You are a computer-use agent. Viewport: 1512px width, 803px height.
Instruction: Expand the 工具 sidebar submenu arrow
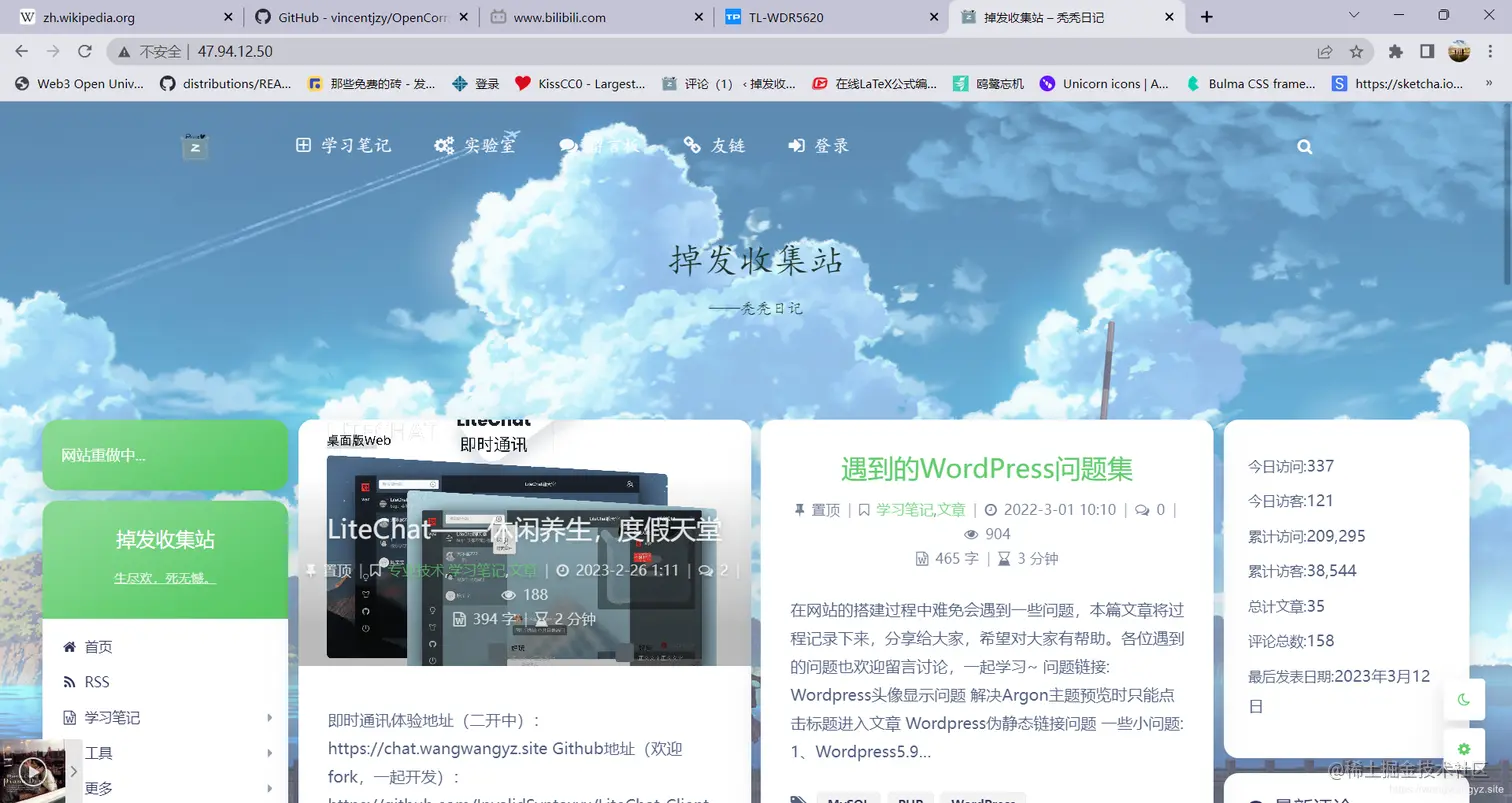(270, 753)
